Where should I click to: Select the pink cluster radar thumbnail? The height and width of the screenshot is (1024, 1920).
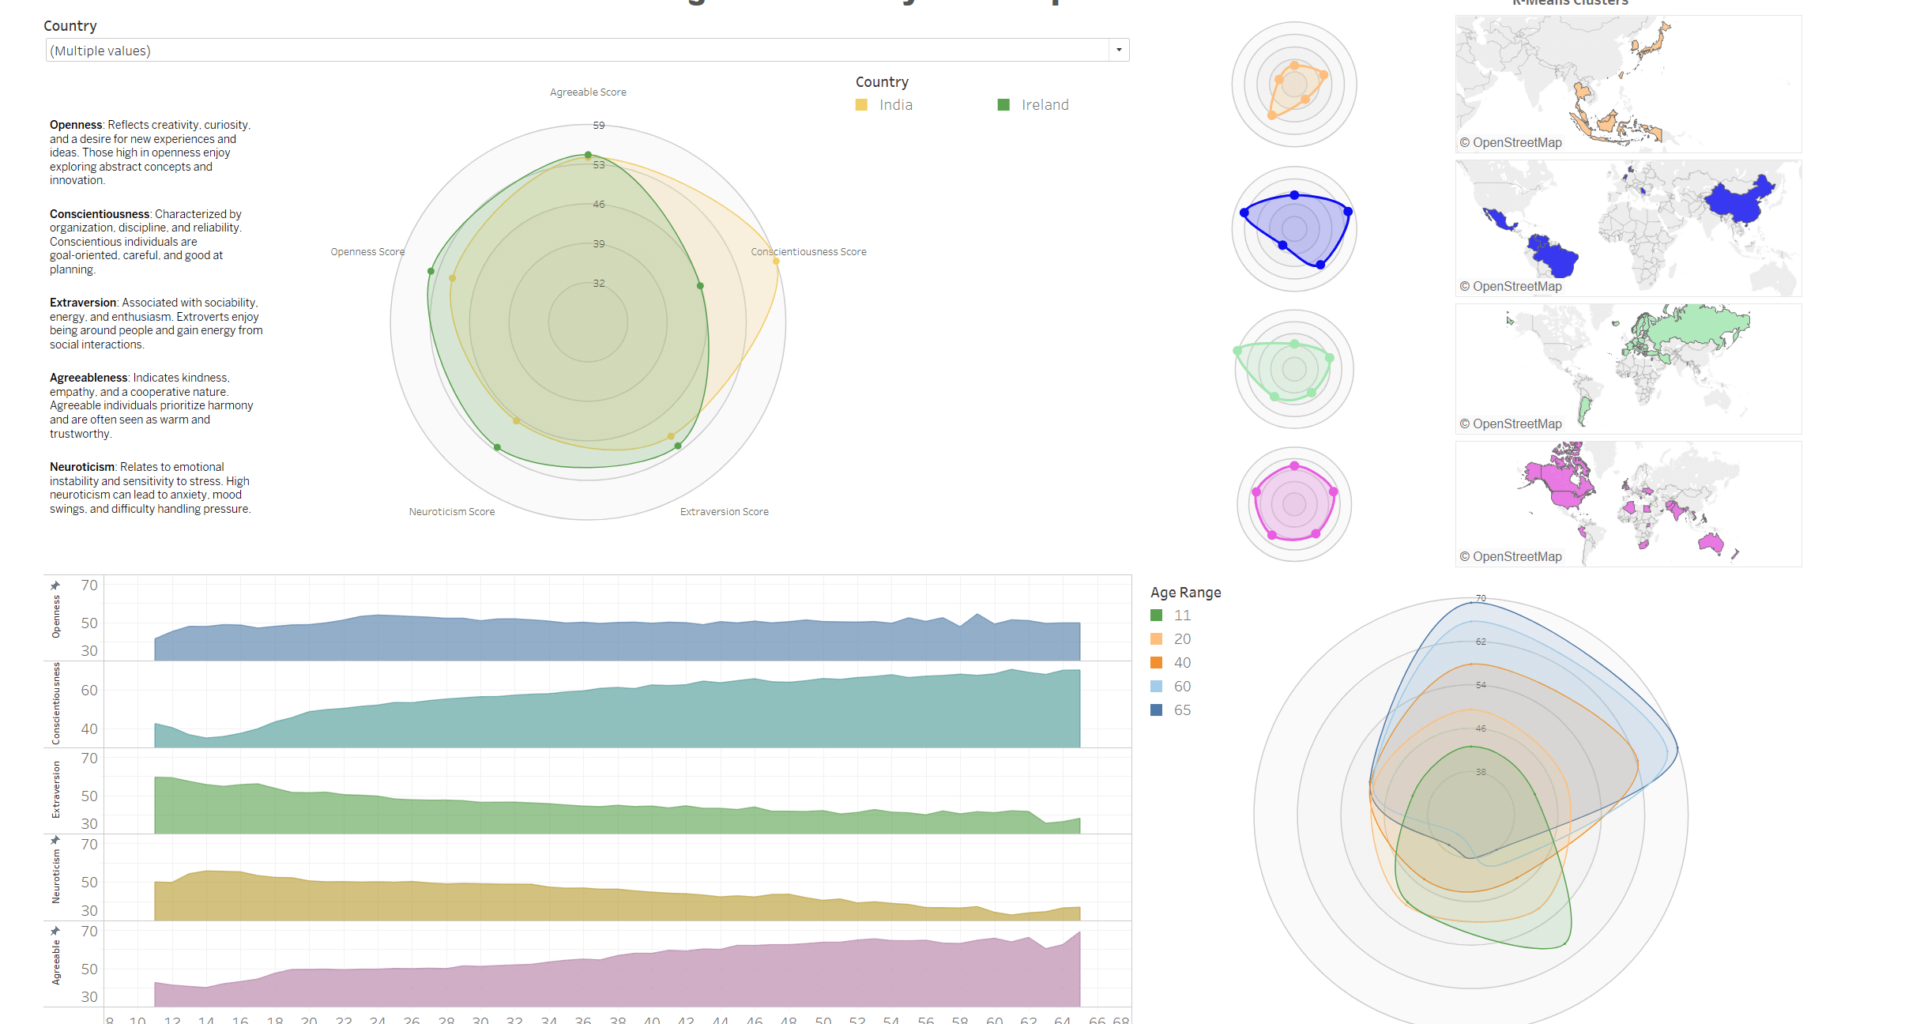pyautogui.click(x=1293, y=503)
